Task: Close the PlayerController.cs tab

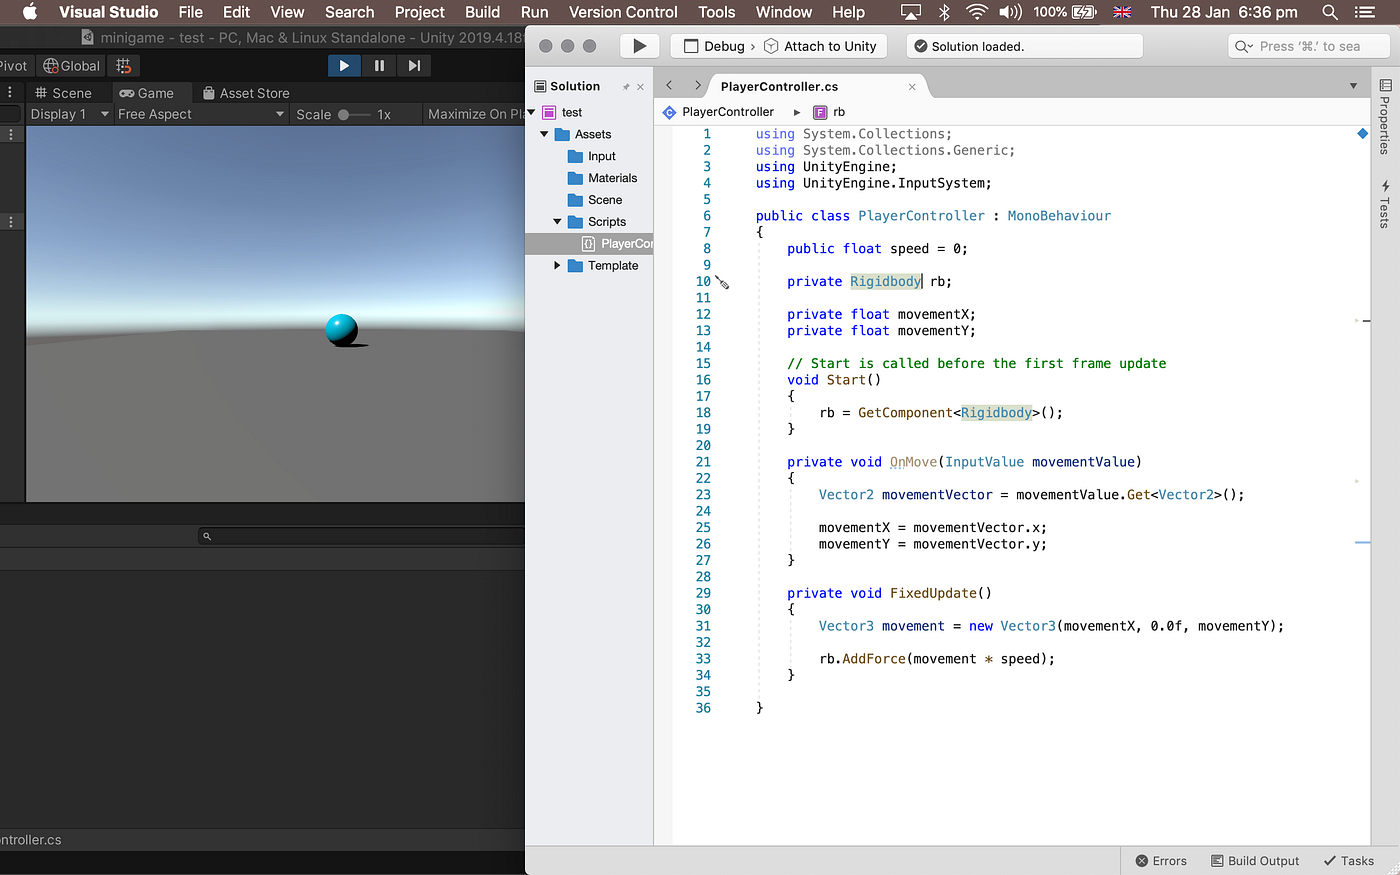Action: pos(912,87)
